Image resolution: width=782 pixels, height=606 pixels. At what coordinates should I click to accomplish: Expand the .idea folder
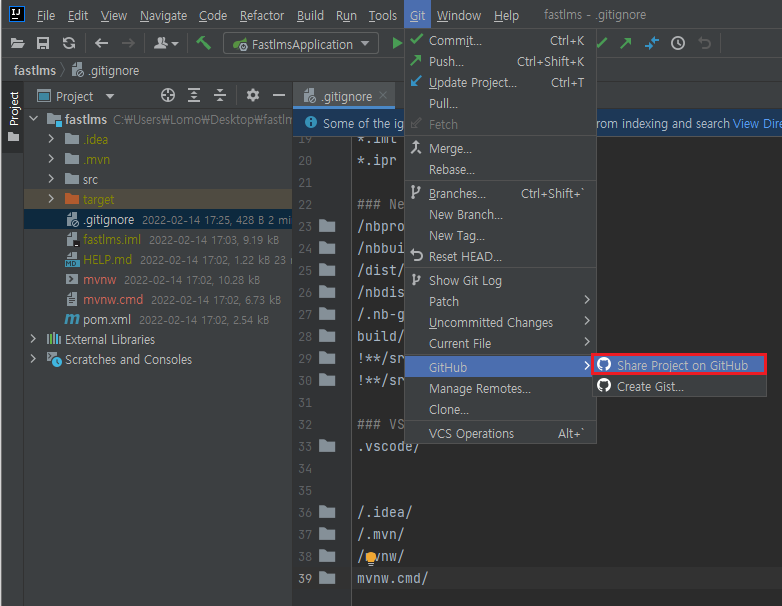point(51,139)
